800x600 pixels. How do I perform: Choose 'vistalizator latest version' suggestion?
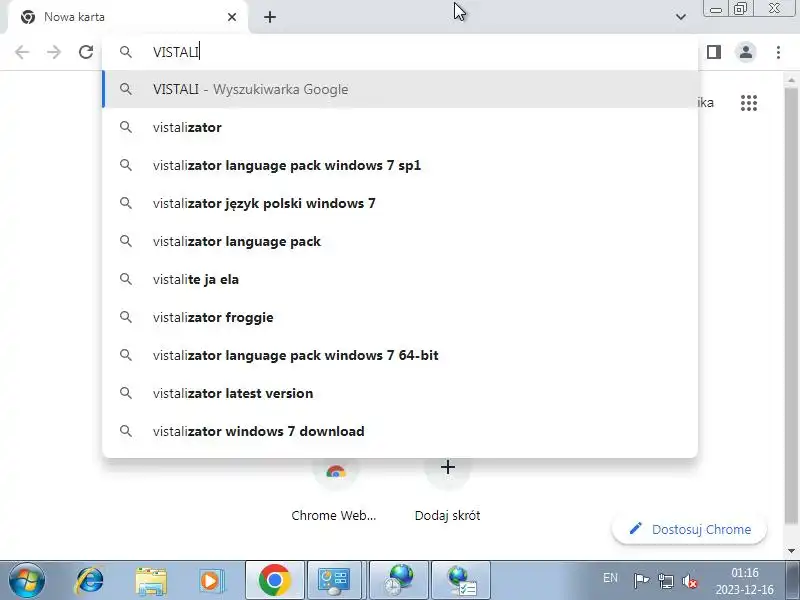[400, 393]
